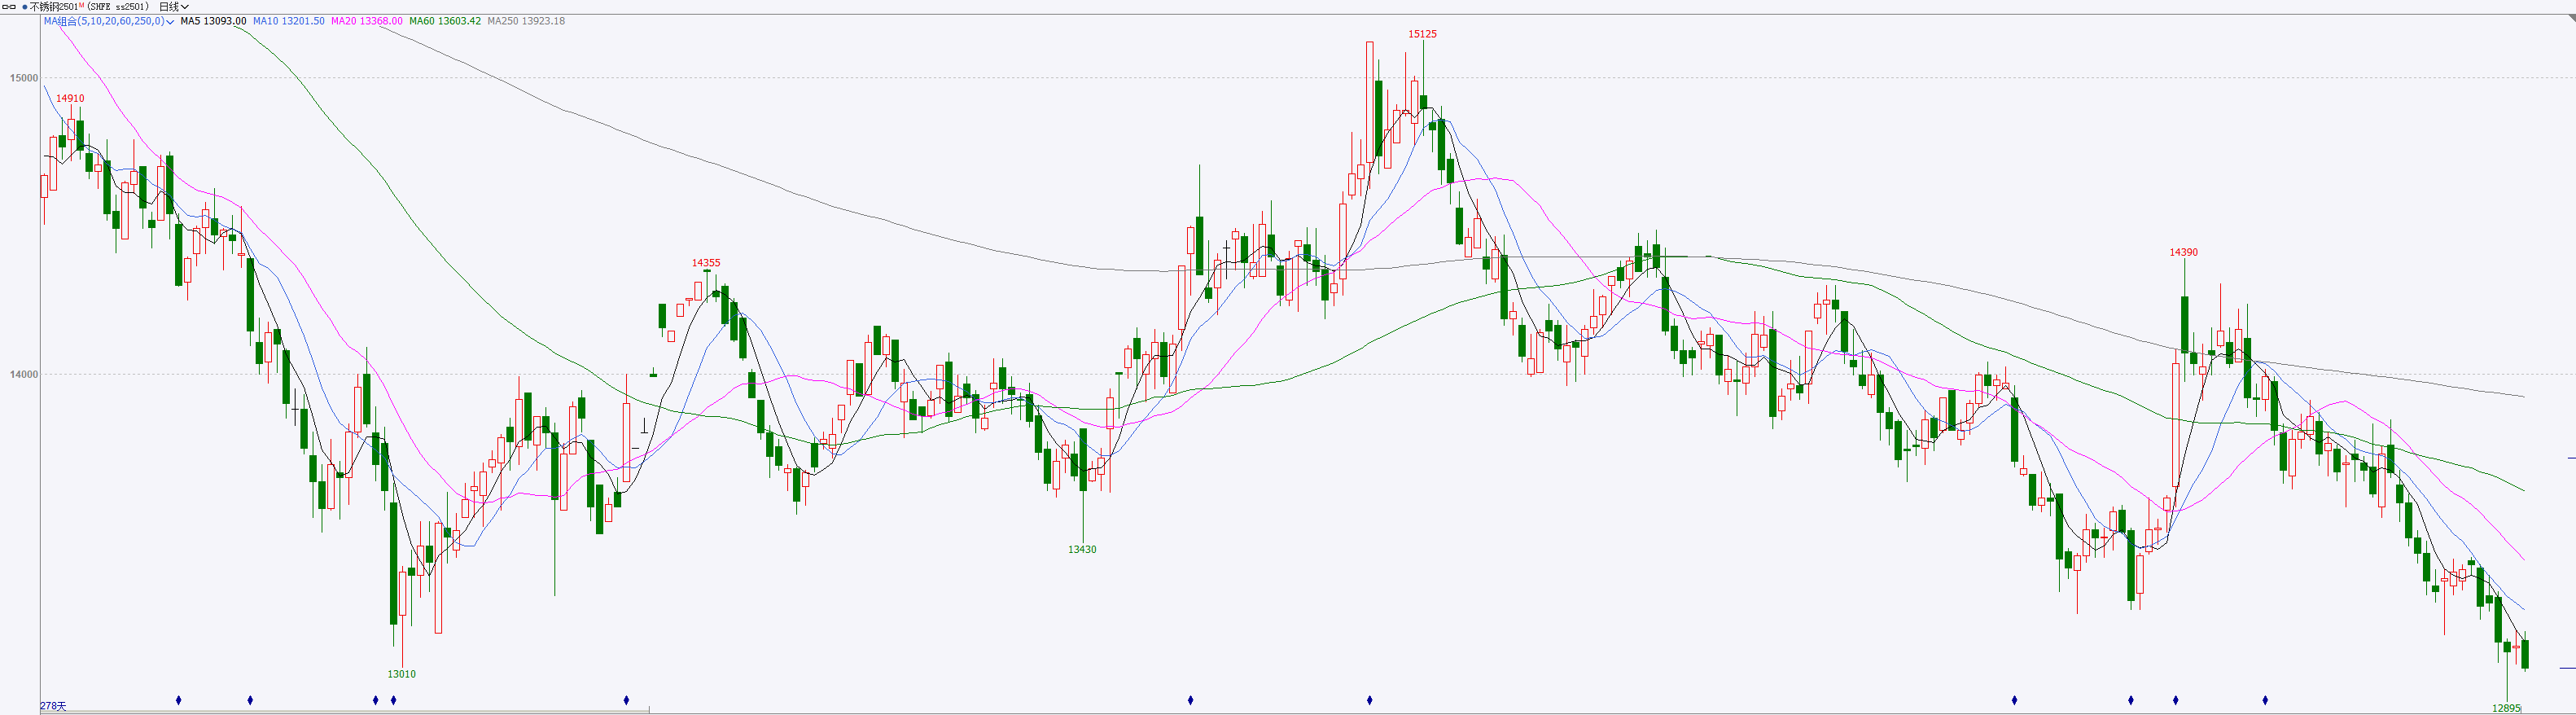2576x715 pixels.
Task: Click the horizontal scrollbar at chart bottom
Action: point(345,710)
